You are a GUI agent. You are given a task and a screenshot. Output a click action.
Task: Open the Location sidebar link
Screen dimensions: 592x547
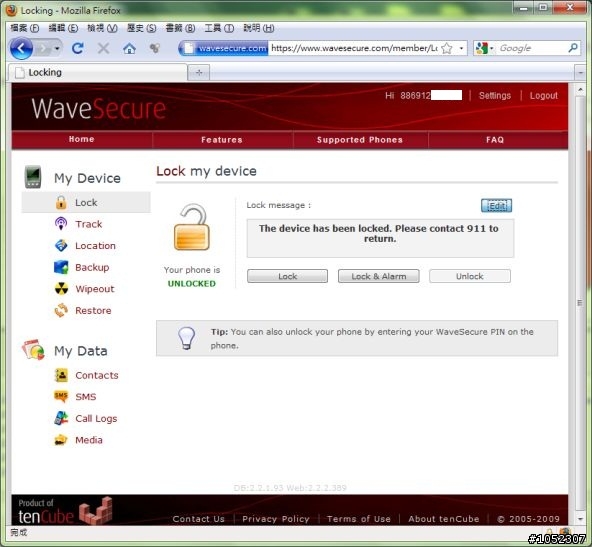[96, 246]
